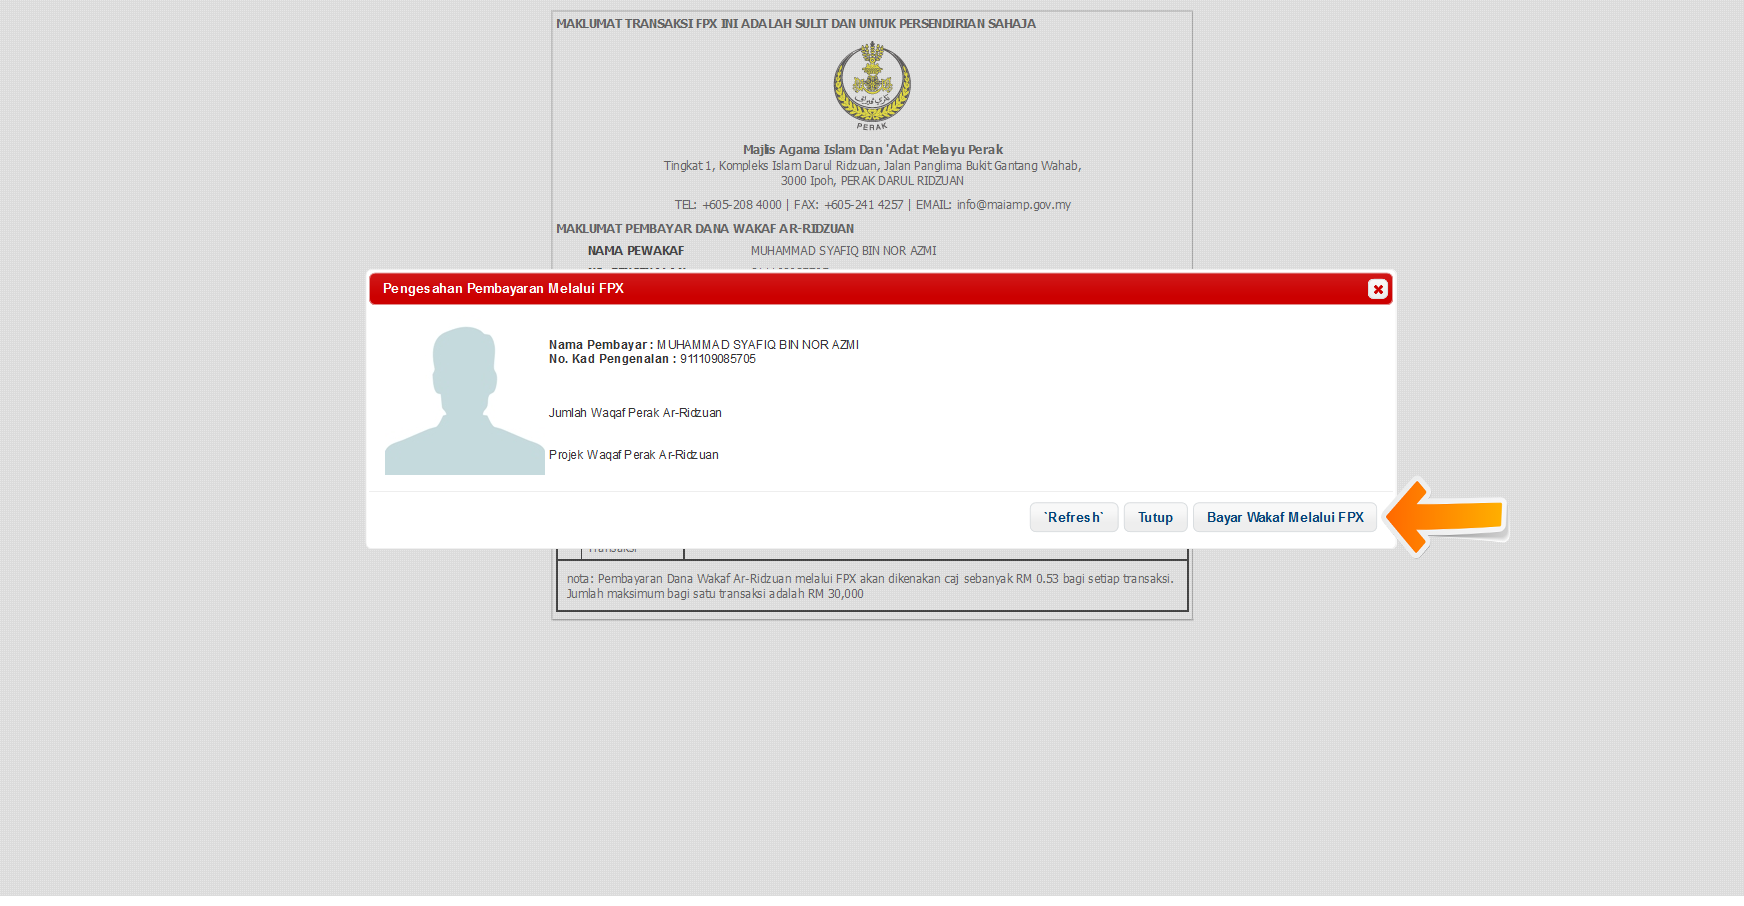Click the Maklumat Pembayar Dana Wakaf section heading
The height and width of the screenshot is (906, 1744).
point(704,229)
